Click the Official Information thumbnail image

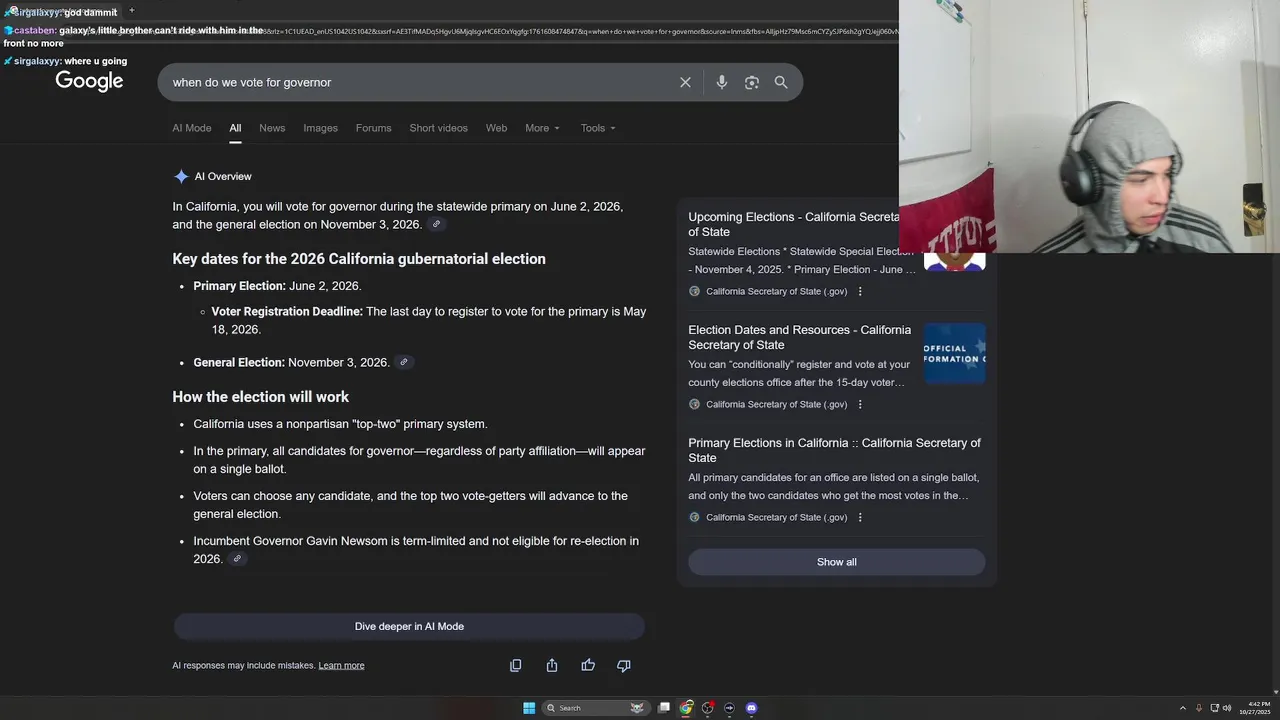[x=954, y=353]
